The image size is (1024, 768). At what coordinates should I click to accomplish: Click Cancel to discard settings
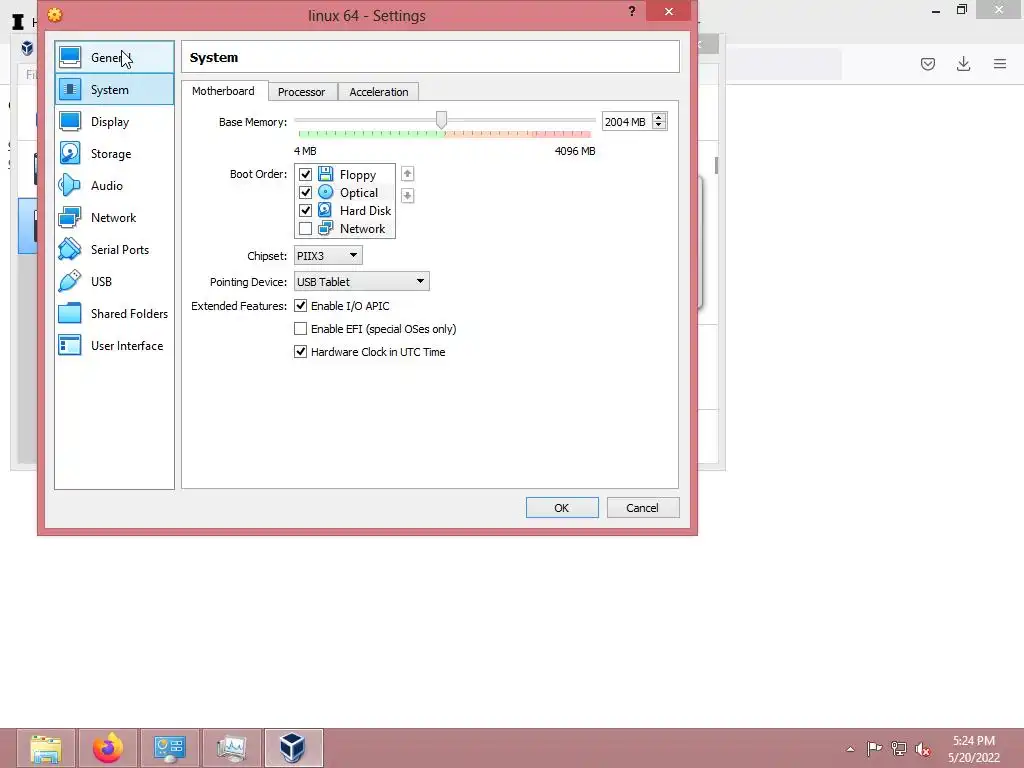point(643,507)
